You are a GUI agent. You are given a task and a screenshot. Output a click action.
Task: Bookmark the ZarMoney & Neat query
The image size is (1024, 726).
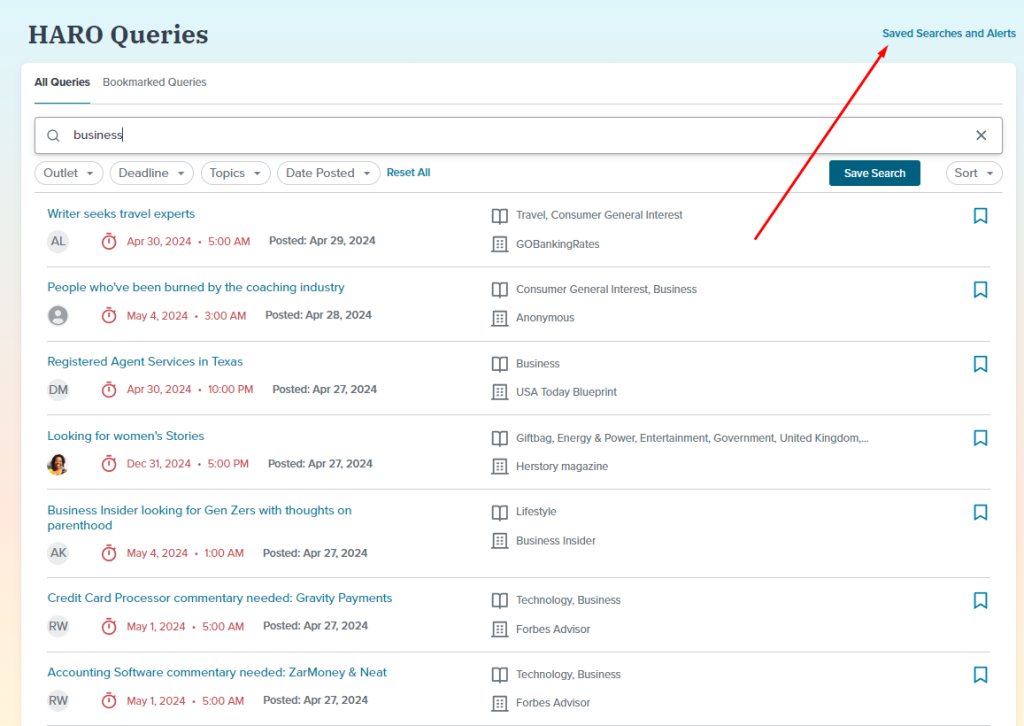[980, 674]
